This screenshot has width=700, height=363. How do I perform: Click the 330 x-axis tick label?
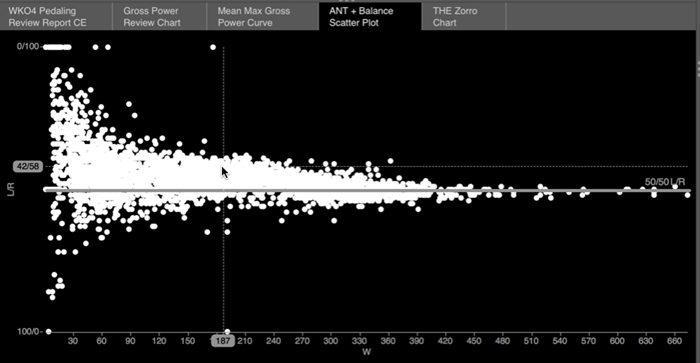(359, 341)
